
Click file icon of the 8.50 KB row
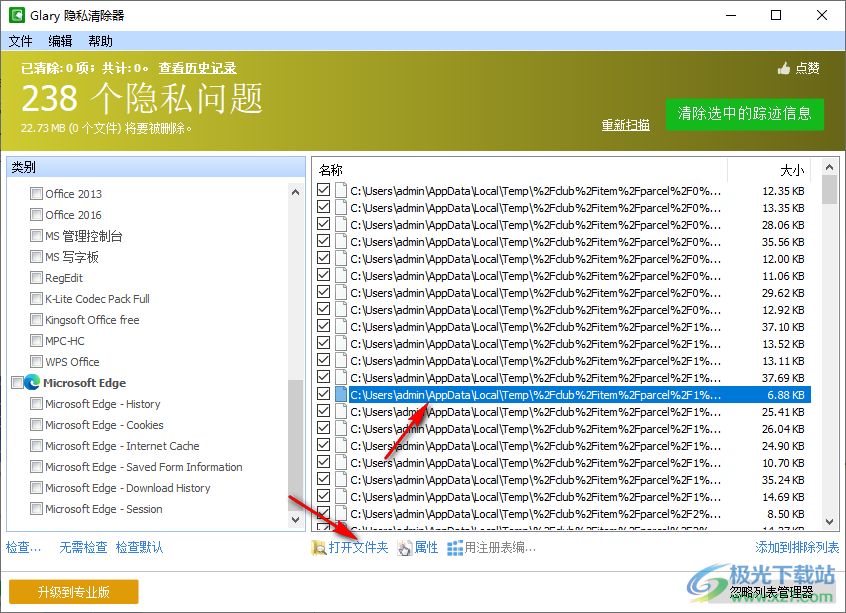tap(340, 513)
